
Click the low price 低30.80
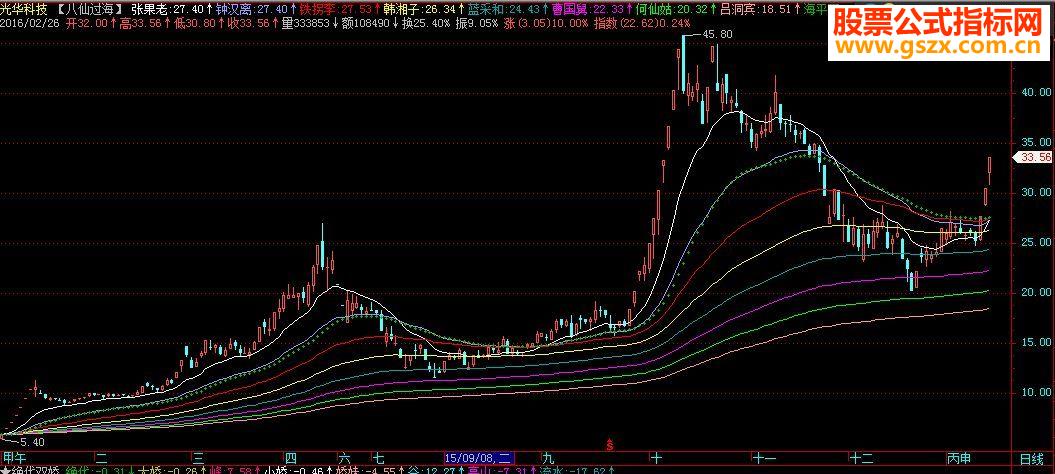click(196, 24)
